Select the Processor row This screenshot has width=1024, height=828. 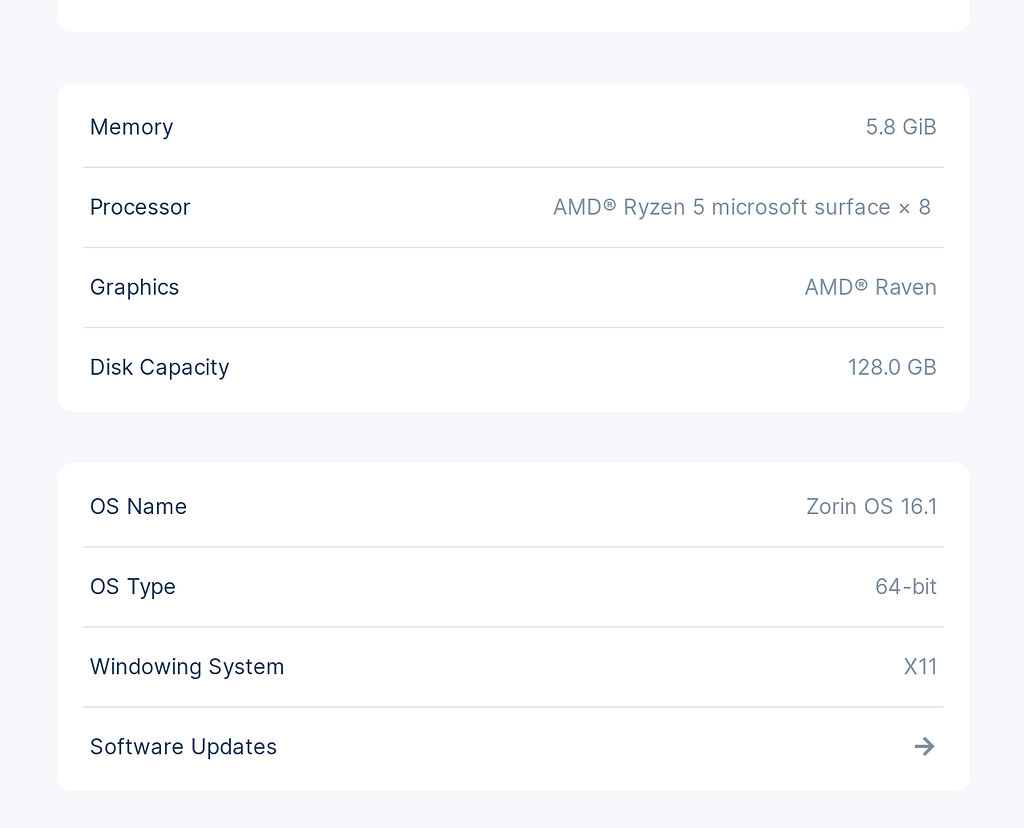[x=512, y=207]
